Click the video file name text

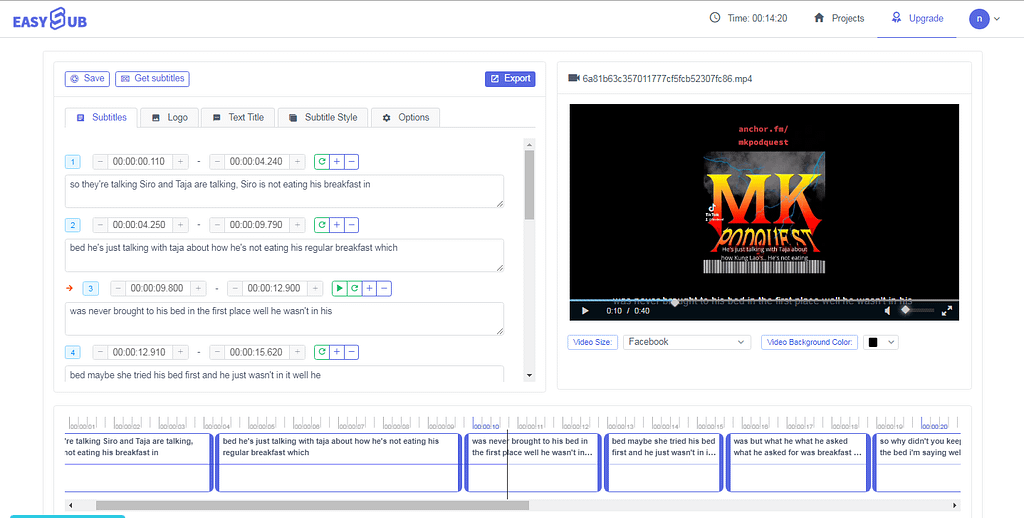point(667,78)
